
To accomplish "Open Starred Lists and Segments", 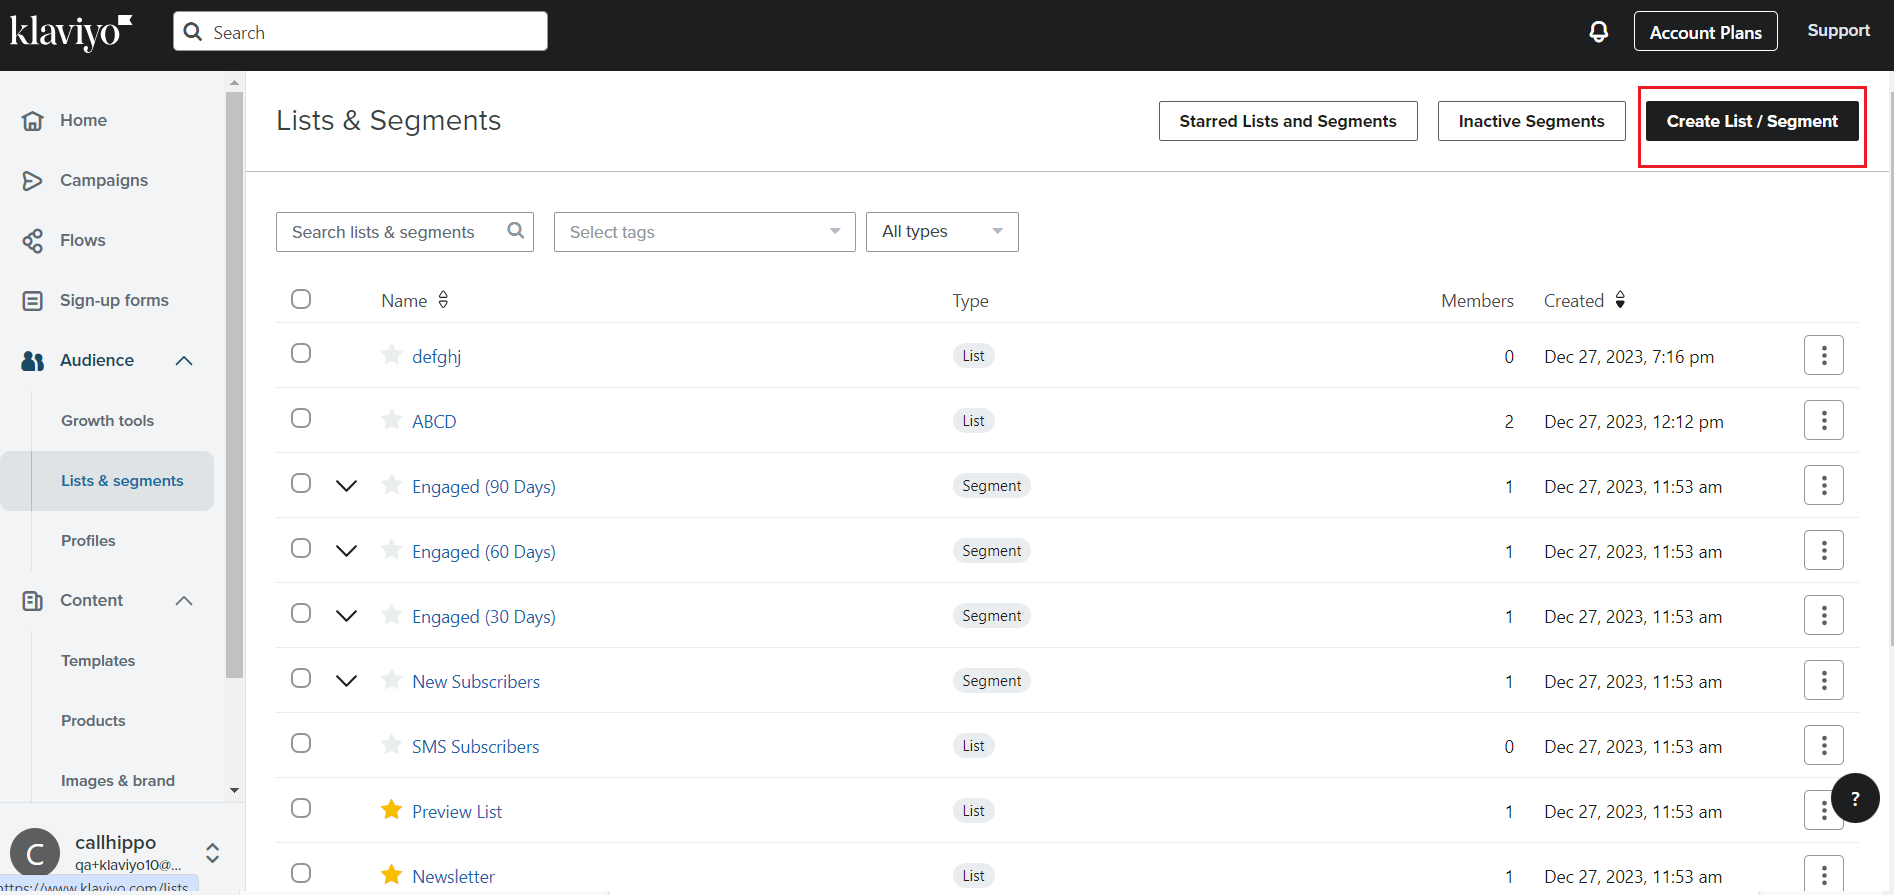I will 1288,121.
